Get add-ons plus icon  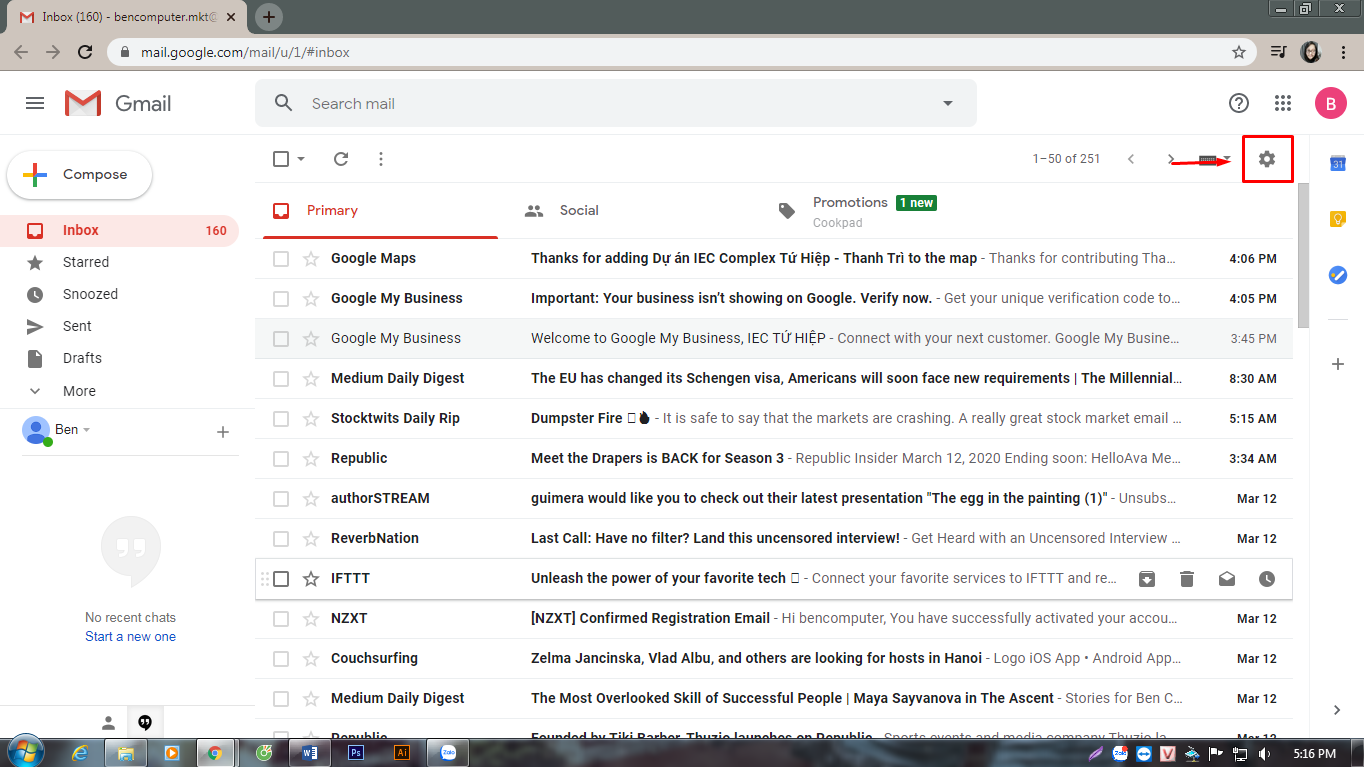tap(1338, 364)
